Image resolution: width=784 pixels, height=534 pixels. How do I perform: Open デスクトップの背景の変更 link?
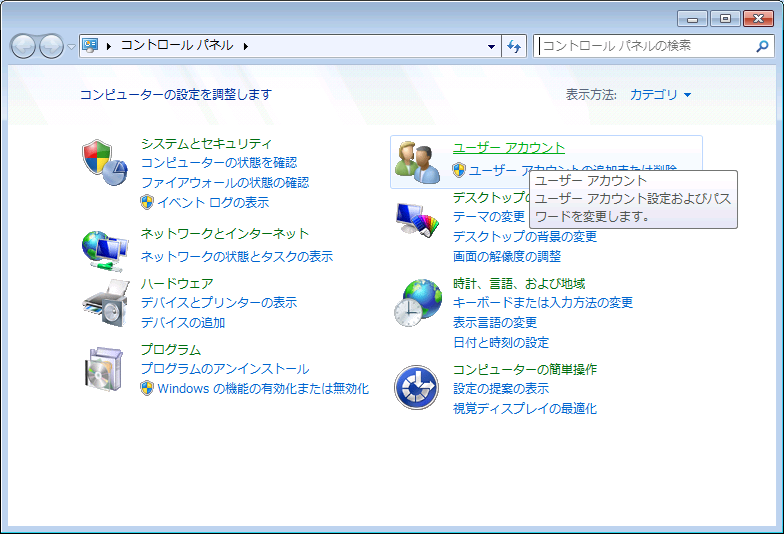coord(524,236)
